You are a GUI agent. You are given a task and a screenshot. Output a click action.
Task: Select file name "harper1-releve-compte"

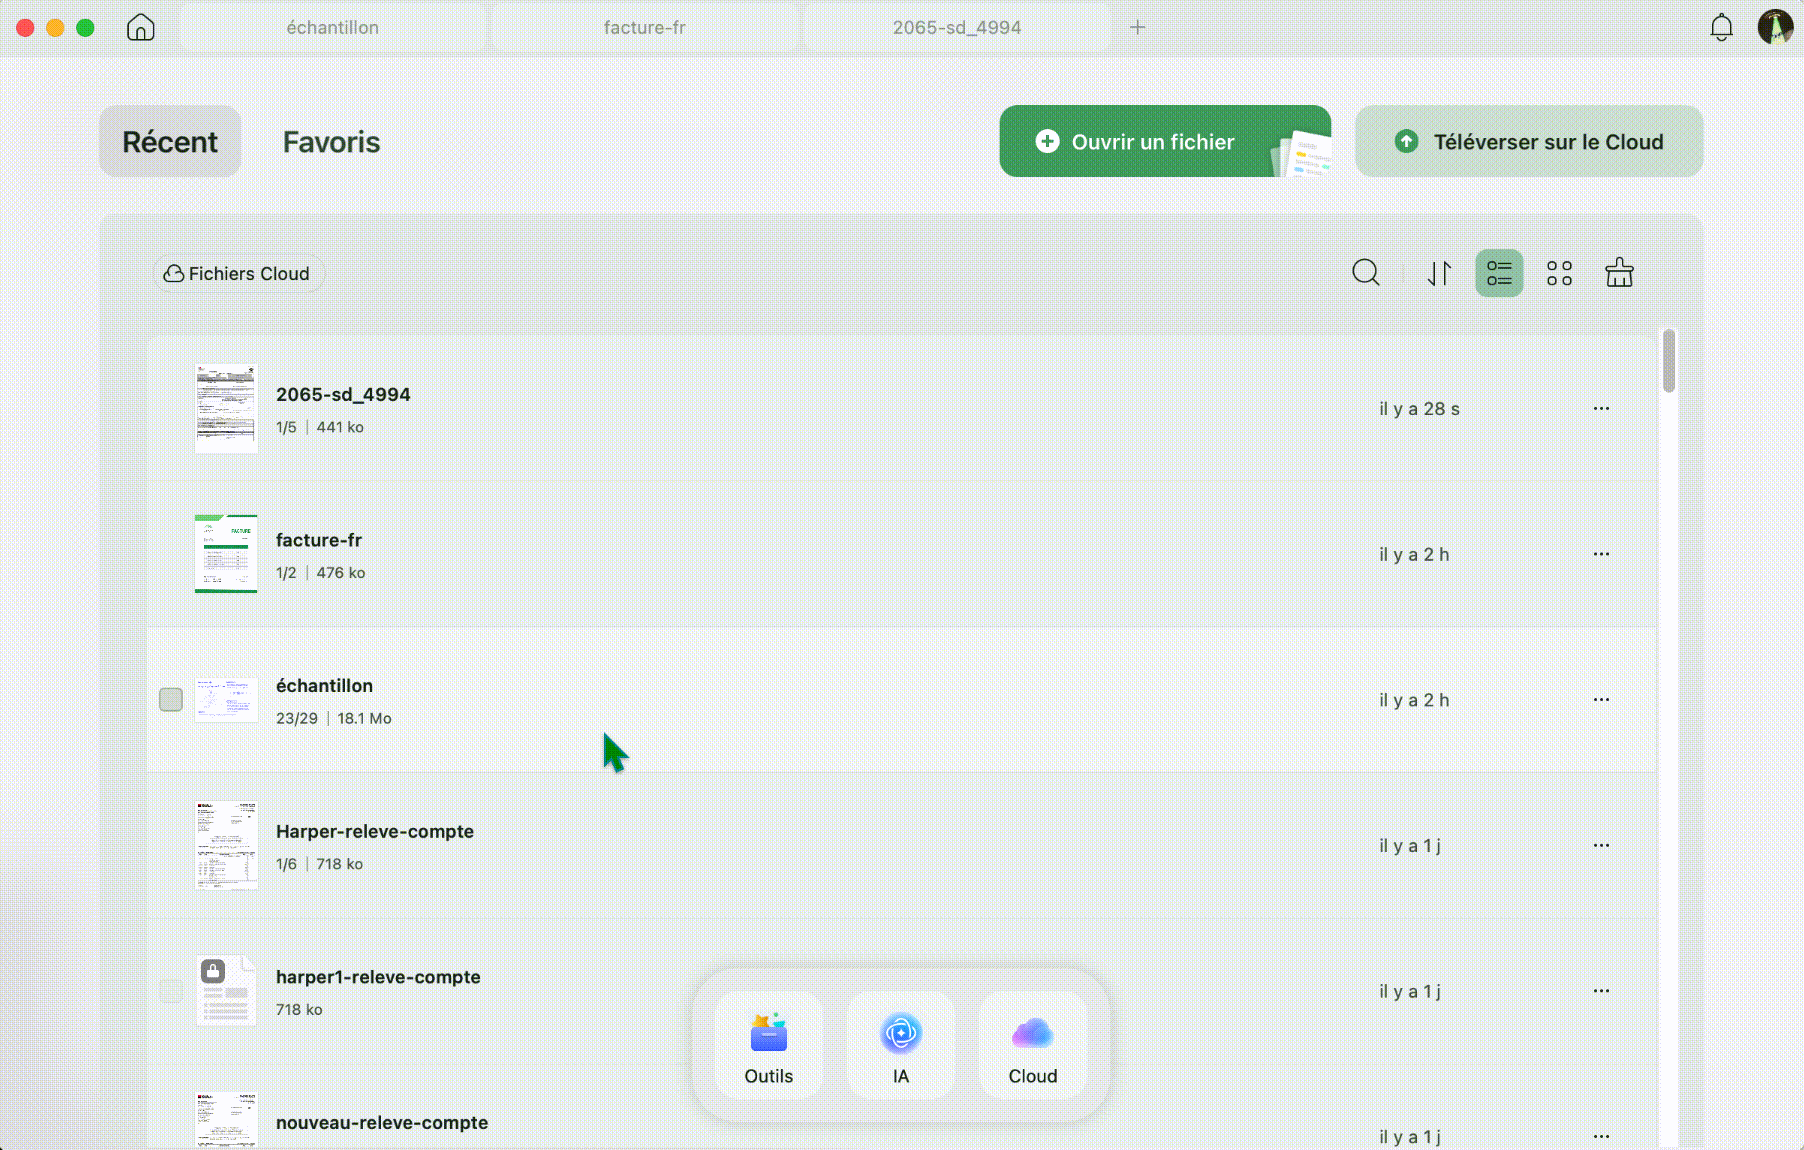click(378, 977)
